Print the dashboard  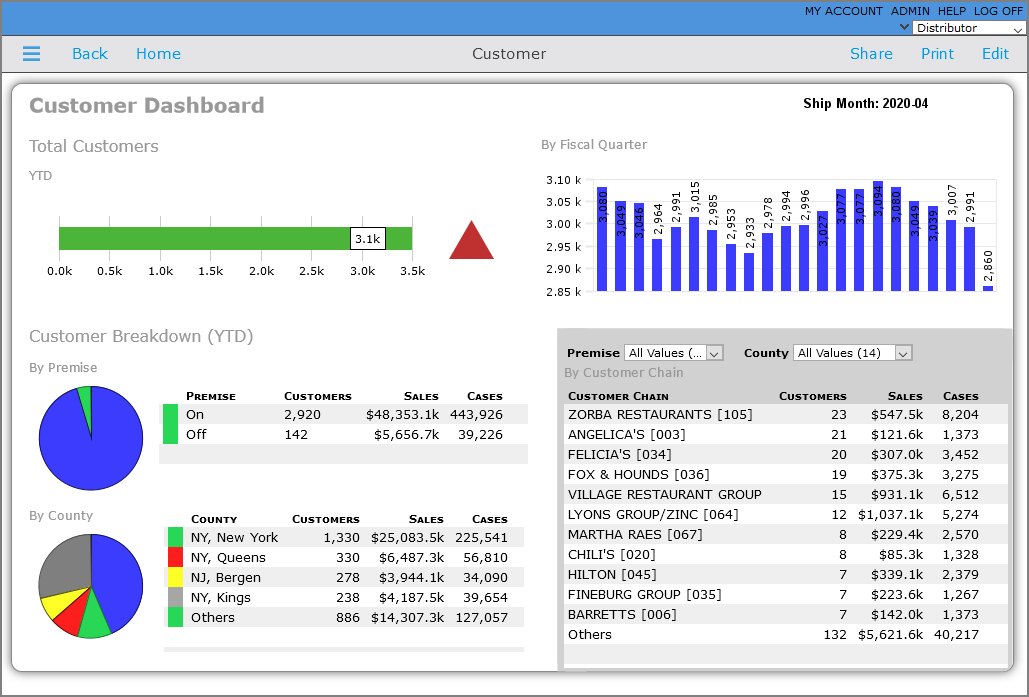tap(937, 54)
